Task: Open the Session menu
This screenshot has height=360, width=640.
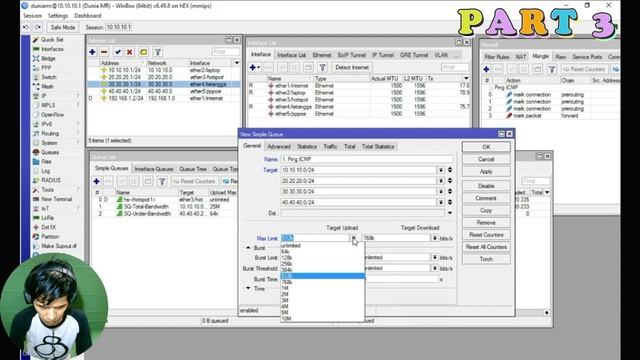Action: pos(32,16)
